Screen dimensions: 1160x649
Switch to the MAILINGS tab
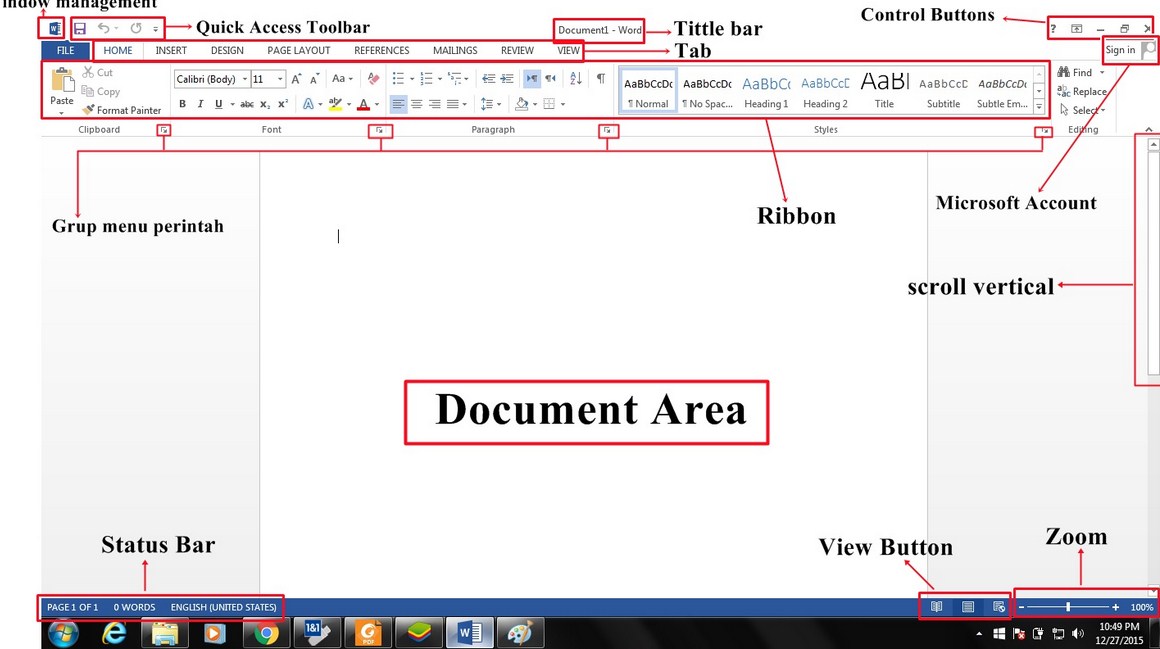[455, 50]
